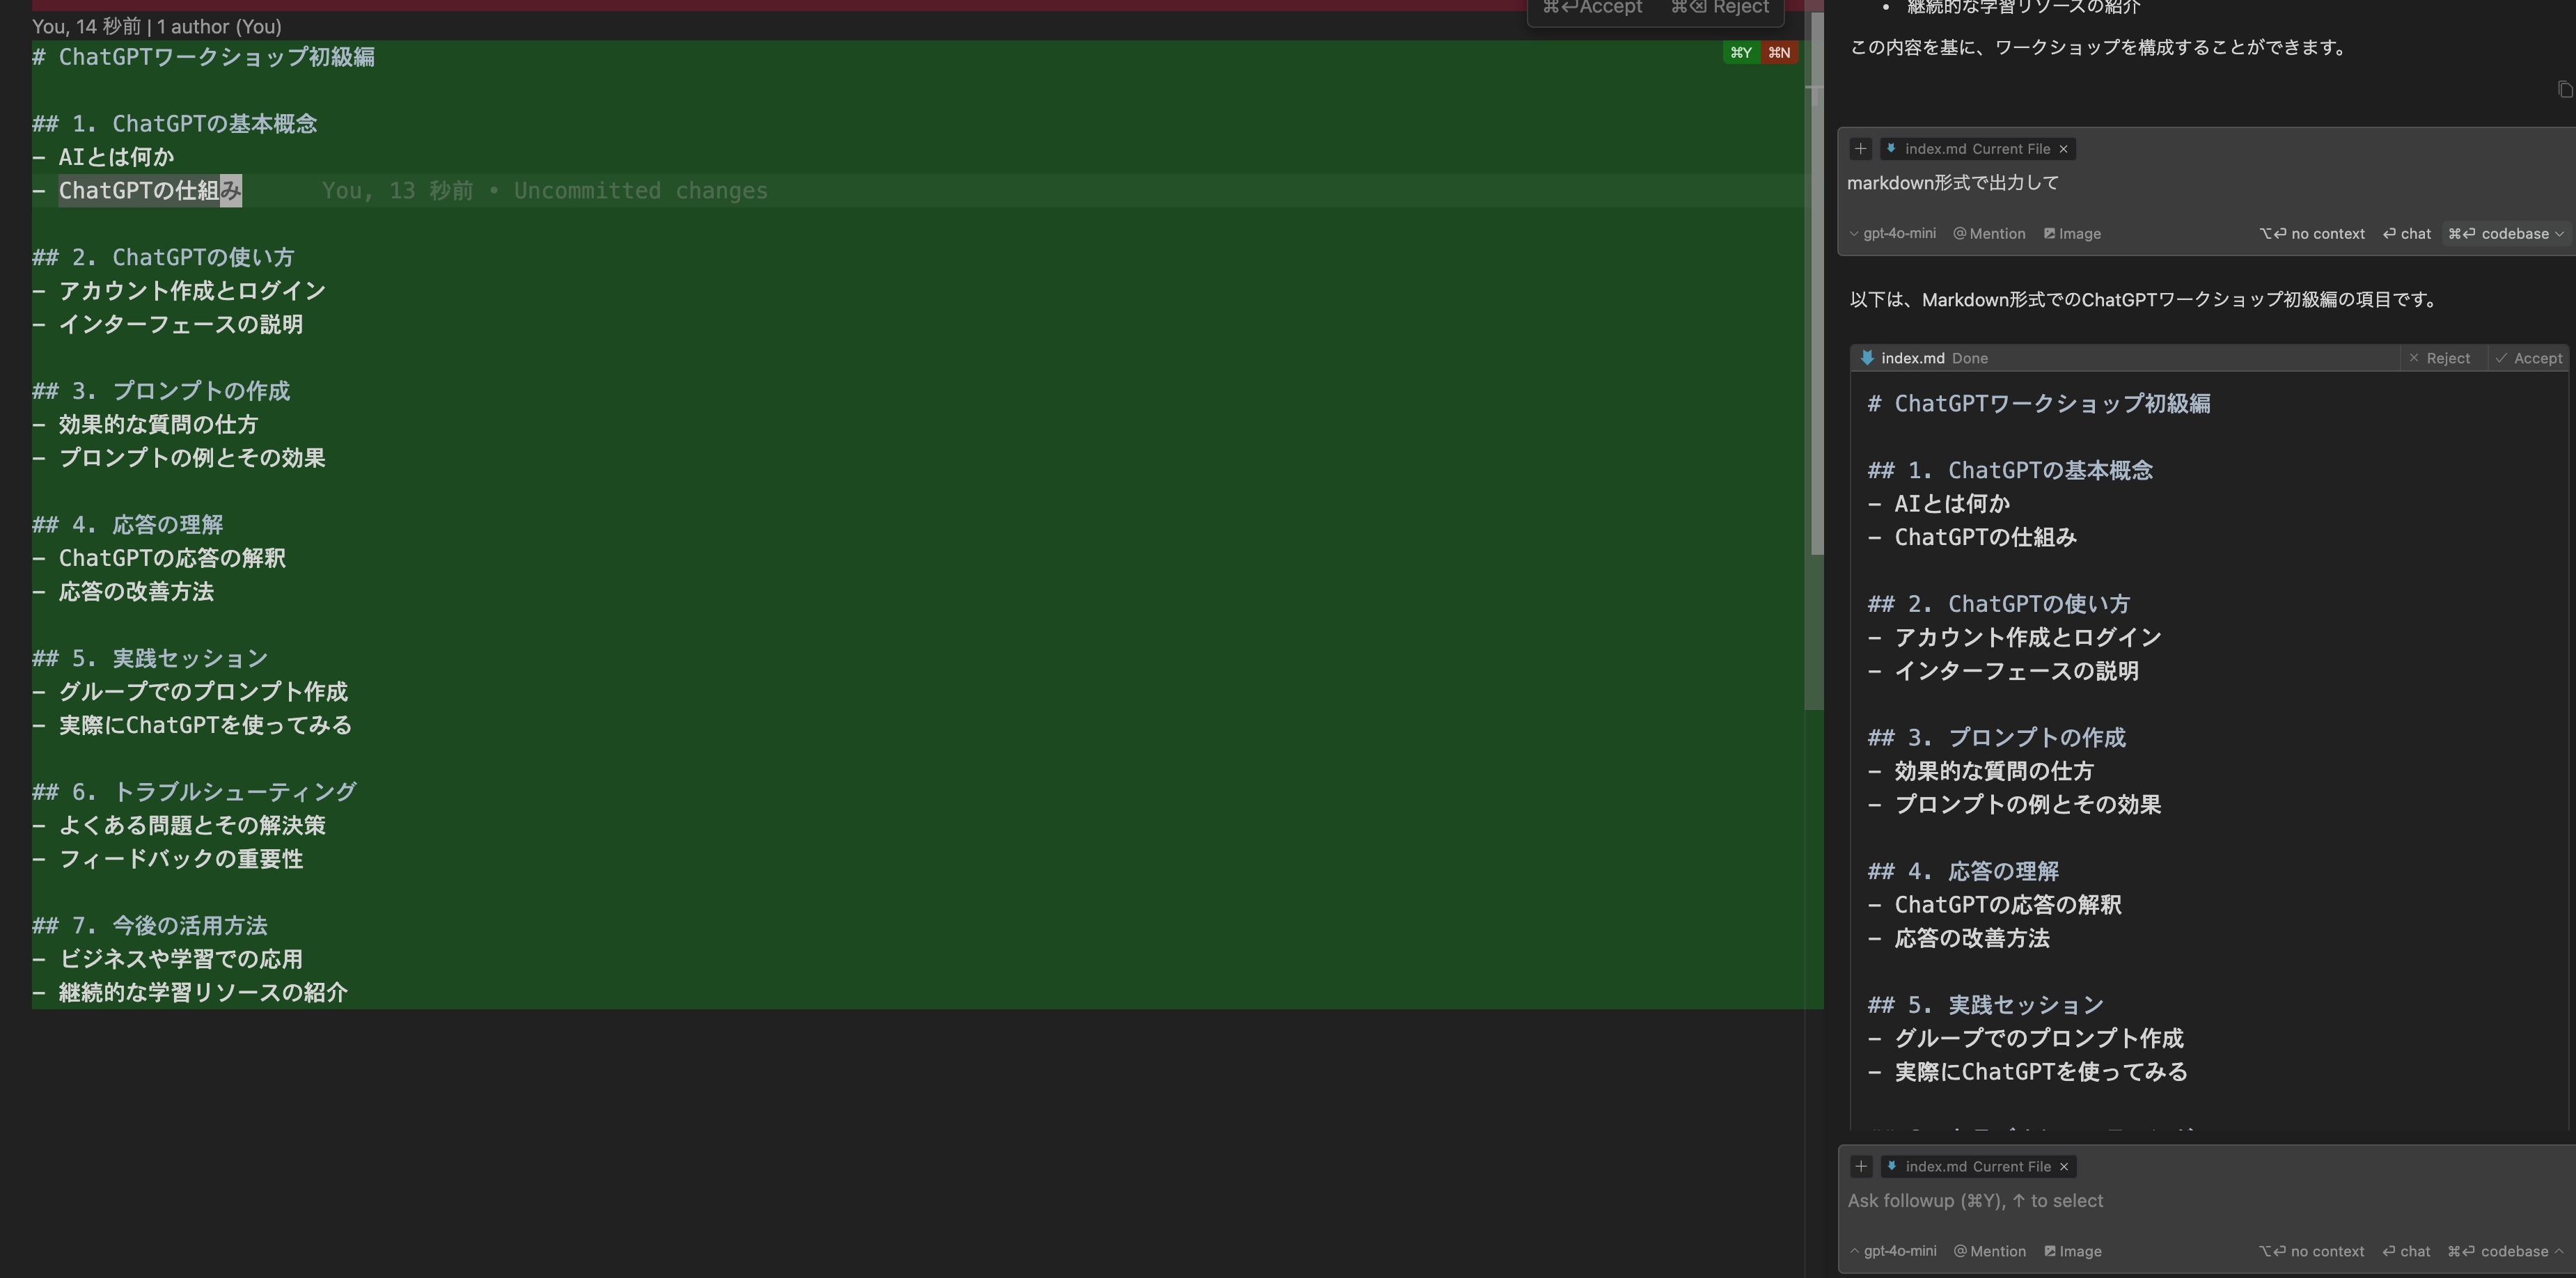Expand codebase chevron in the bottom followup box
Viewport: 2576px width, 1278px height.
click(x=2559, y=1251)
